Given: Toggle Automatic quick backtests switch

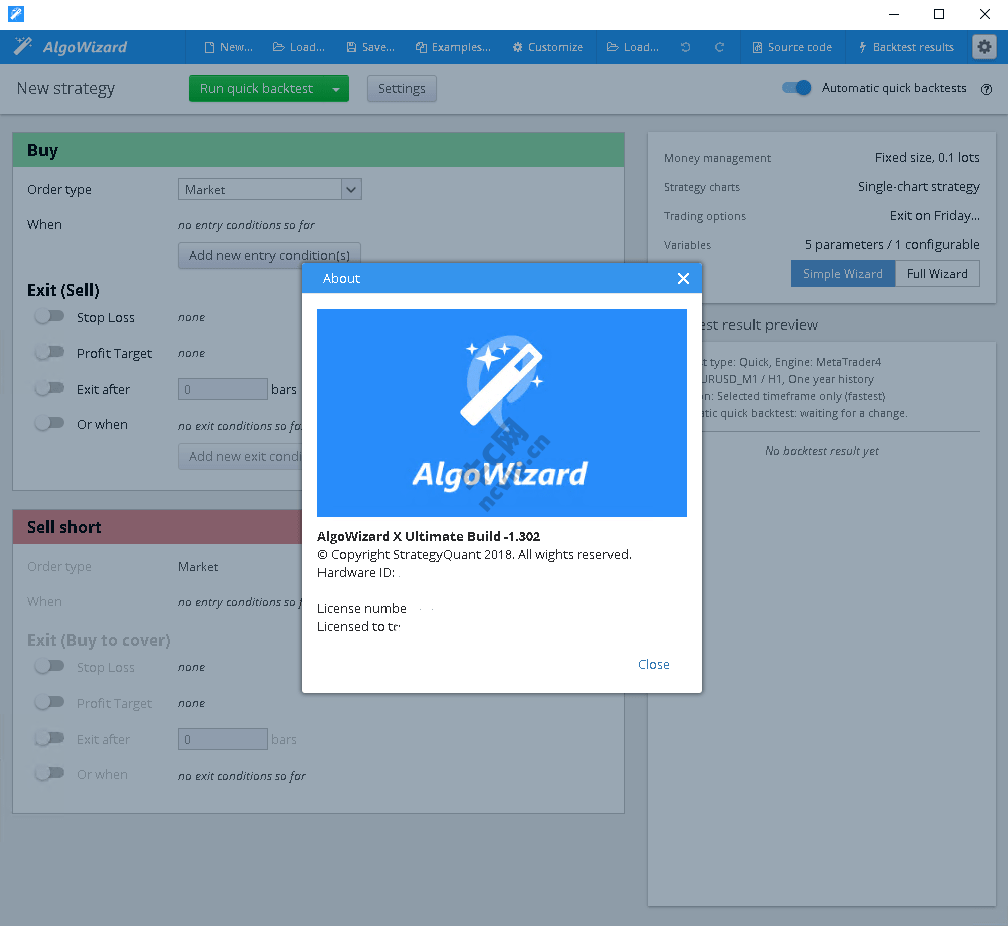Looking at the screenshot, I should (796, 87).
